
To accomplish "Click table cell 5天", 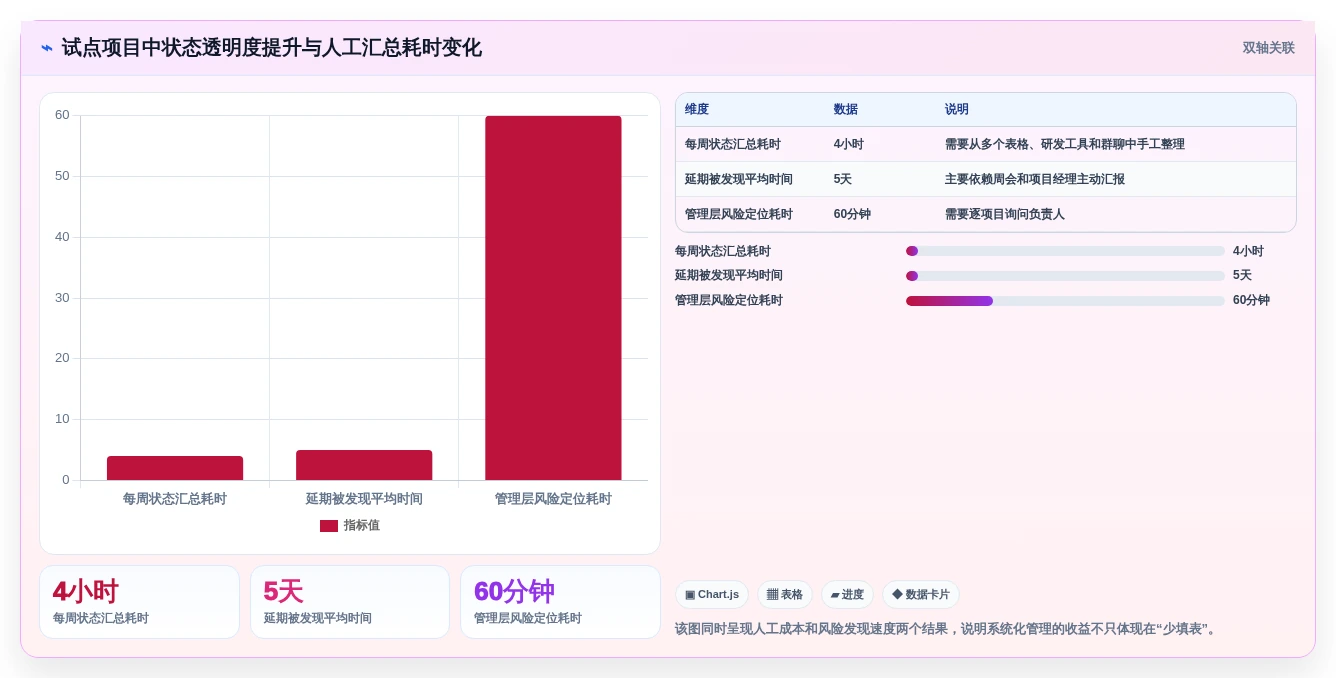I will pos(843,180).
